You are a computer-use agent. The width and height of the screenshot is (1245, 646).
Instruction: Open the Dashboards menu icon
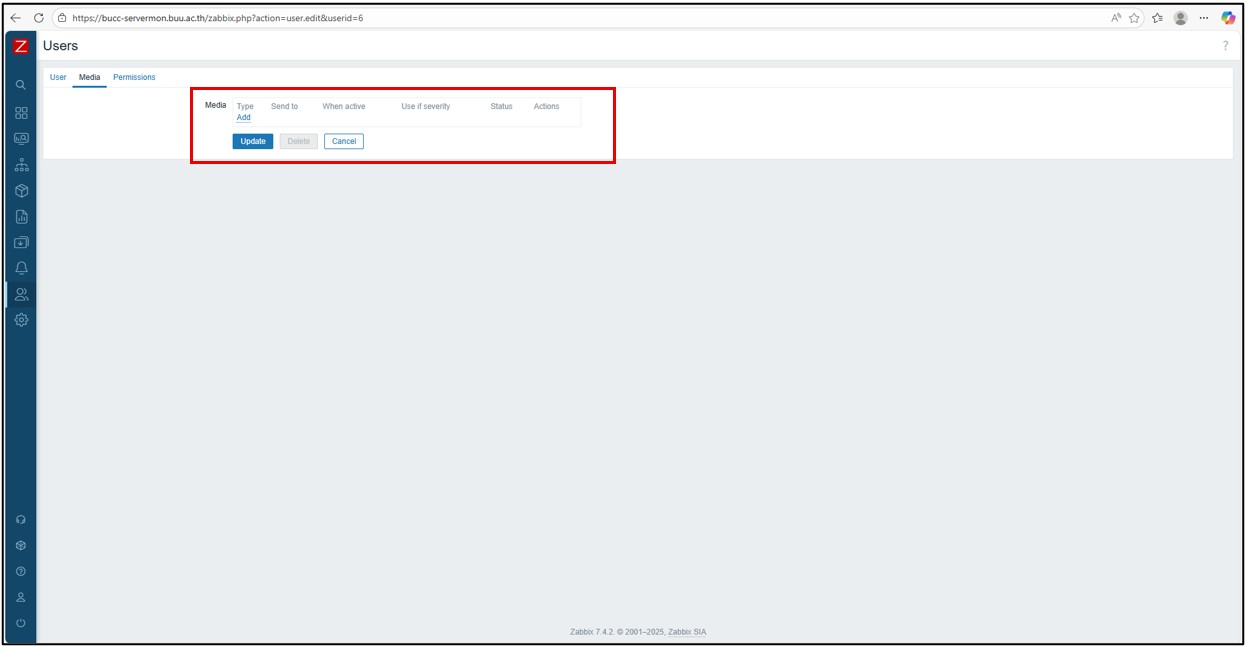21,113
